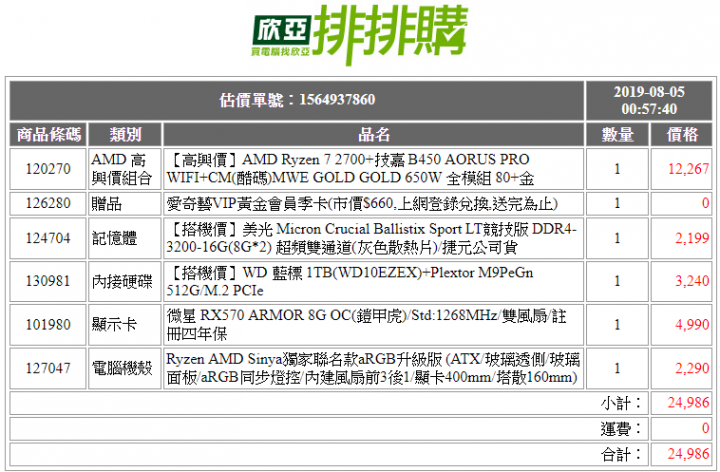Click the 數量 column header
The width and height of the screenshot is (720, 472).
pyautogui.click(x=617, y=135)
